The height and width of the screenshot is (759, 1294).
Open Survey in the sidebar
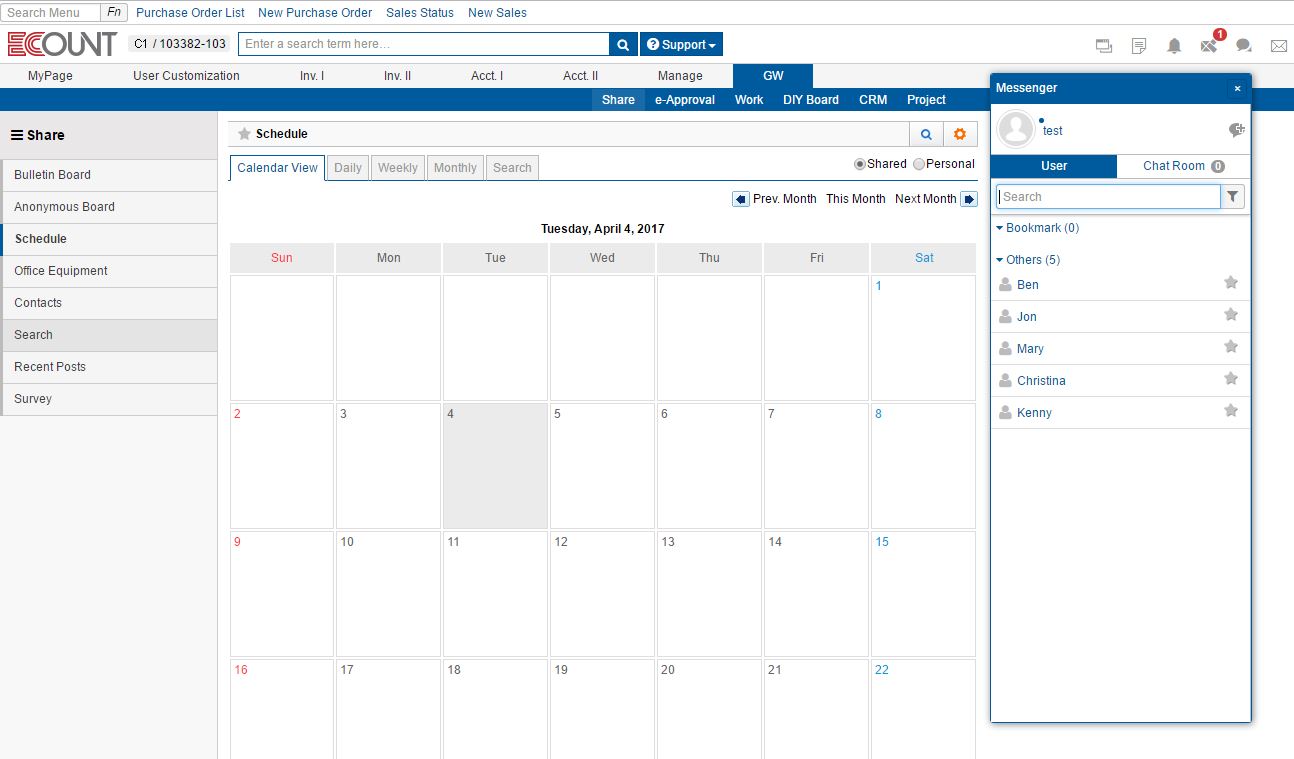[x=109, y=399]
